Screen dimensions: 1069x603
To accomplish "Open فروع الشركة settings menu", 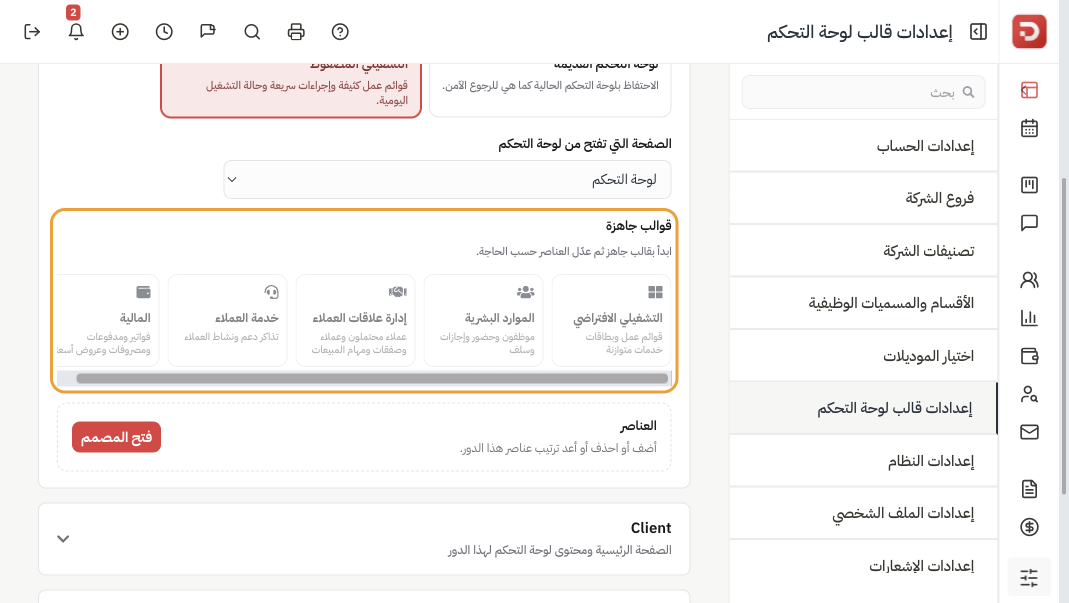I will pyautogui.click(x=863, y=198).
